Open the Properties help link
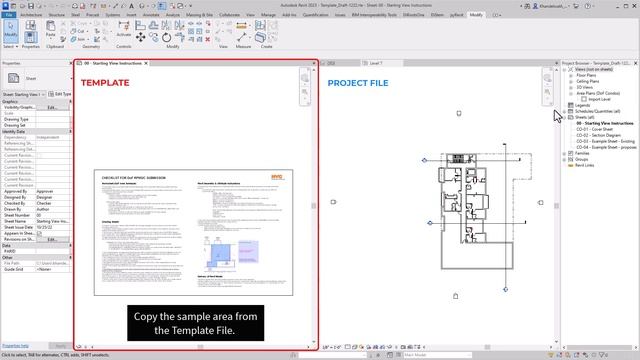Image resolution: width=640 pixels, height=360 pixels. pyautogui.click(x=15, y=346)
